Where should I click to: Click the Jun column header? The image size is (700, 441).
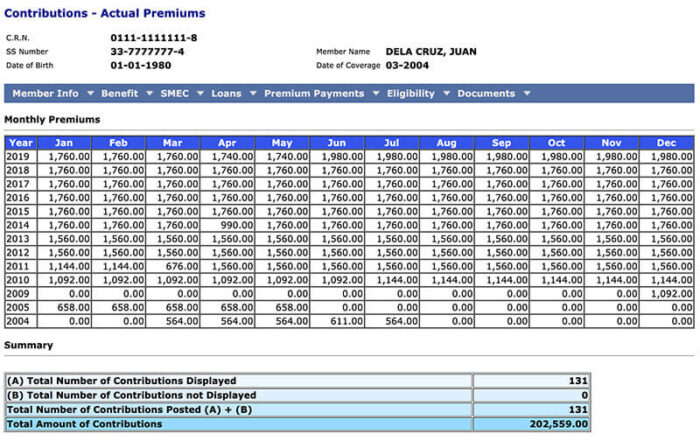pyautogui.click(x=337, y=143)
